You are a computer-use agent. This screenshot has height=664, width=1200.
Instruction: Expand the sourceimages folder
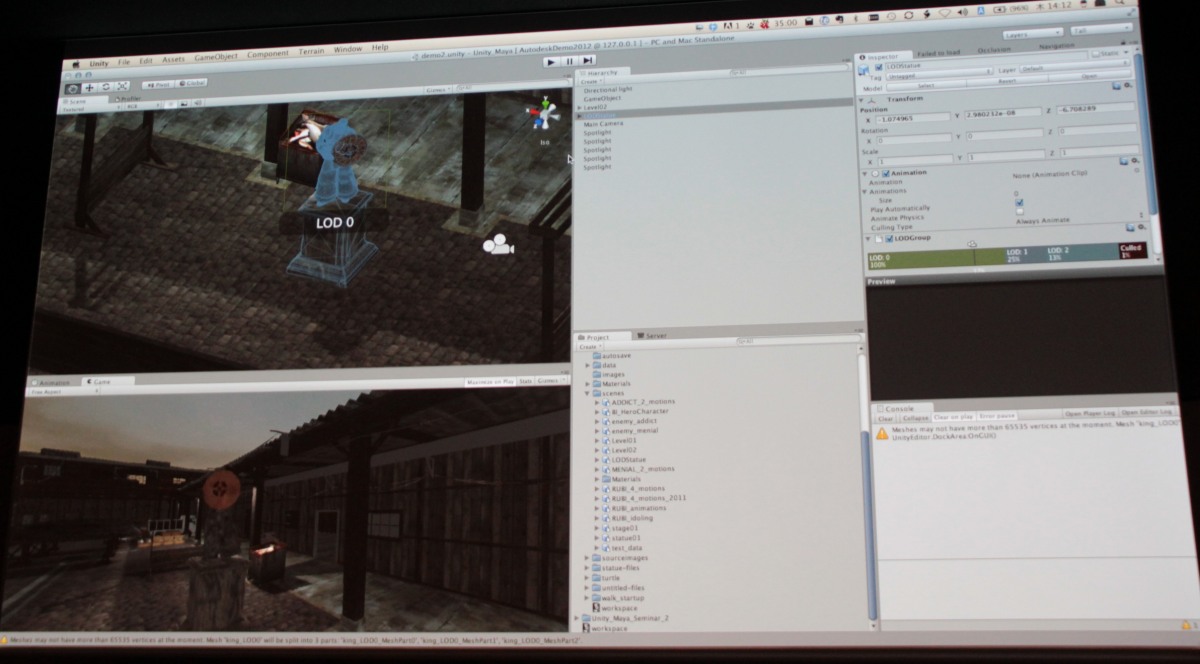(x=588, y=557)
